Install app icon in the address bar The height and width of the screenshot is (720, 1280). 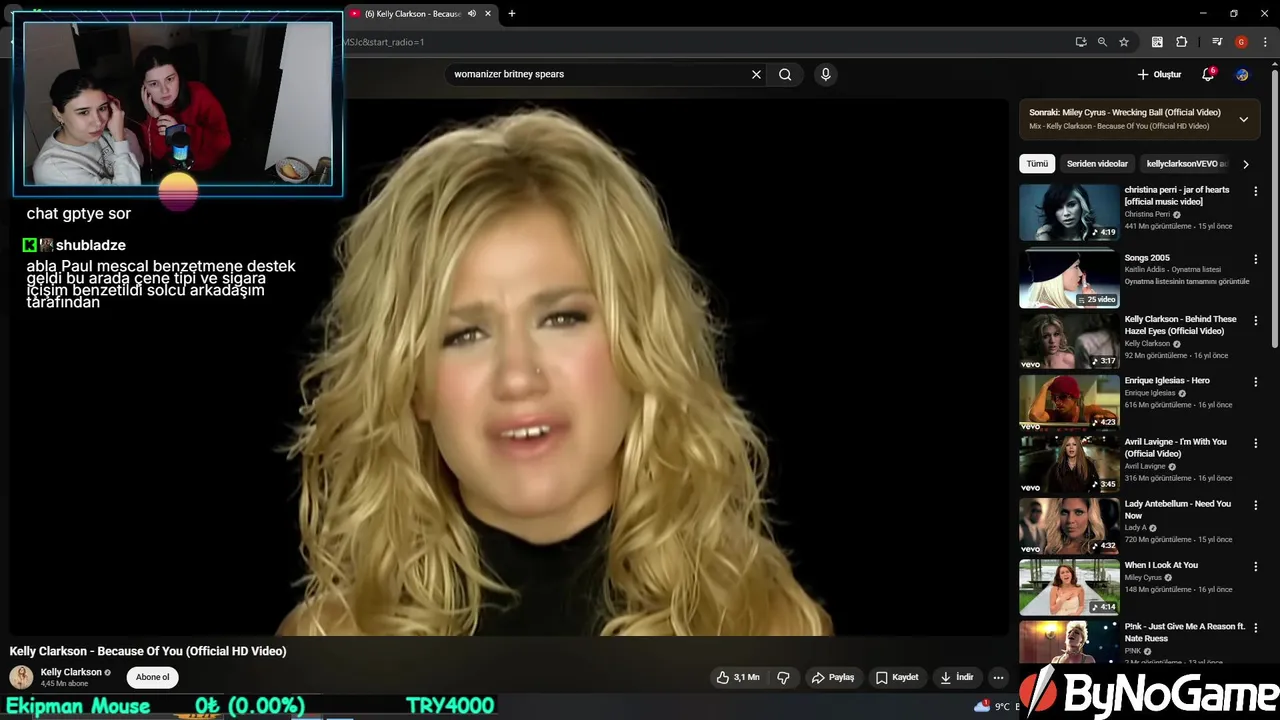[1081, 42]
